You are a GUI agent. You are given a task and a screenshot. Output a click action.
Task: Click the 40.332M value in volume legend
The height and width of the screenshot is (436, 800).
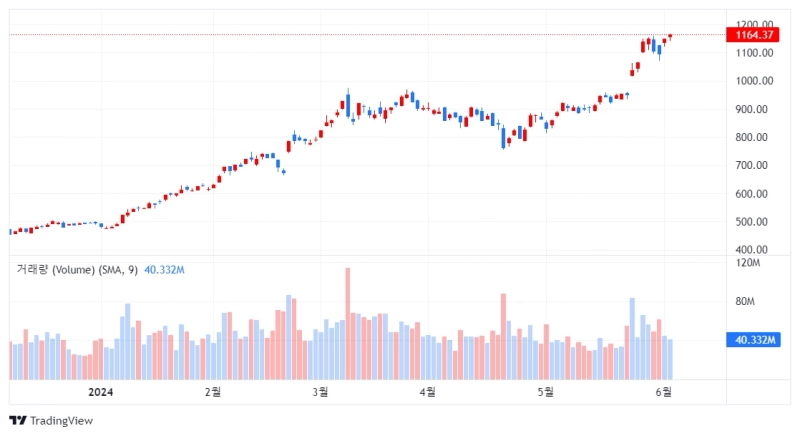164,270
